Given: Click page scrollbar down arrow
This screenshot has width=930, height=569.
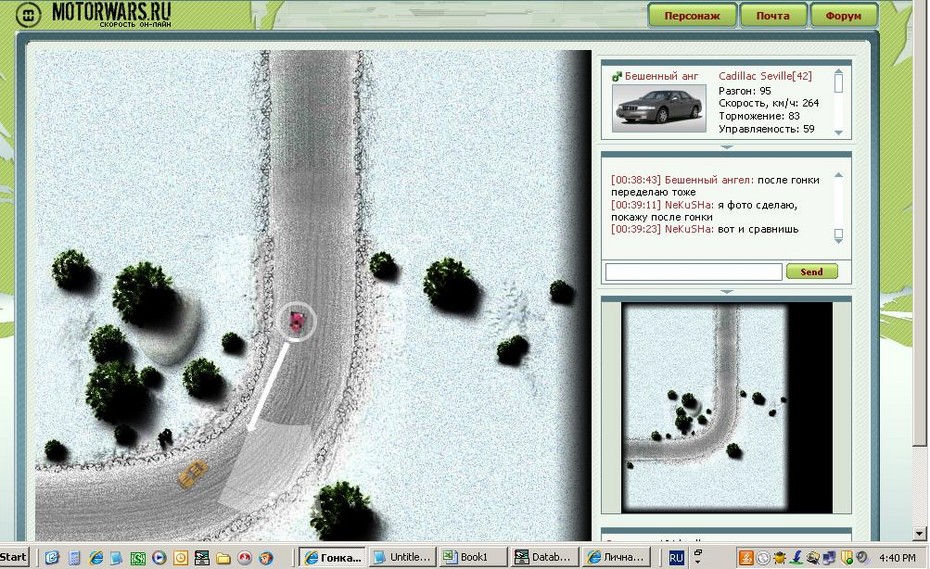Looking at the screenshot, I should point(920,533).
